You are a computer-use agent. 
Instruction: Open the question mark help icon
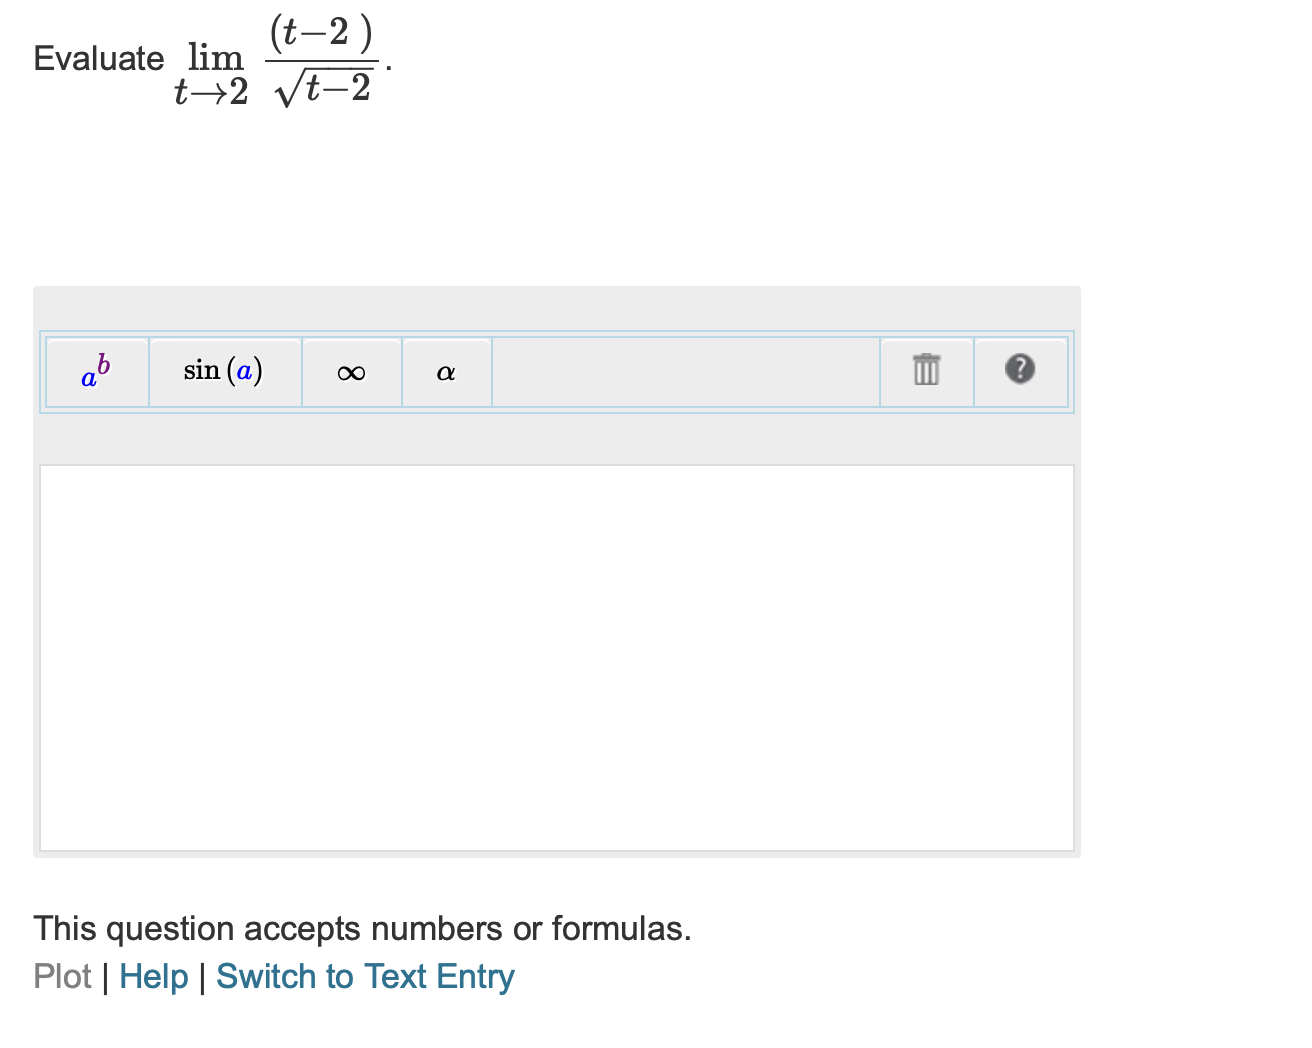pos(1020,371)
